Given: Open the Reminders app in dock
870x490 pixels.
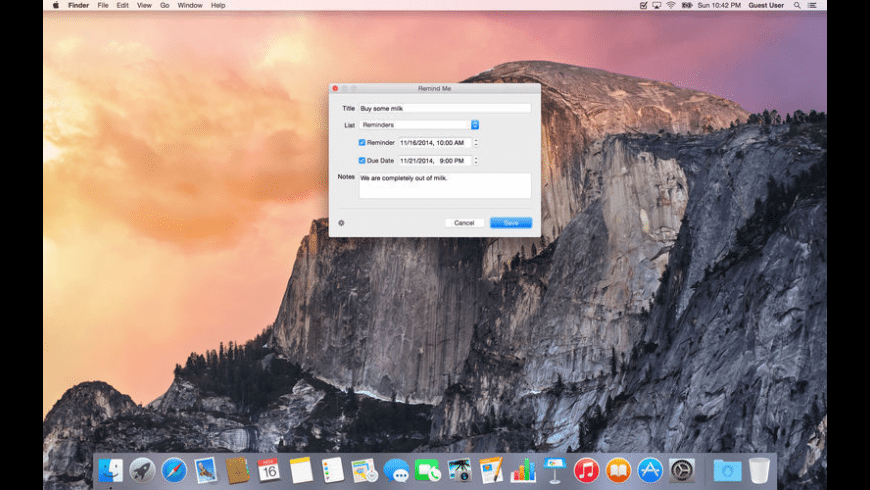Looking at the screenshot, I should click(333, 471).
